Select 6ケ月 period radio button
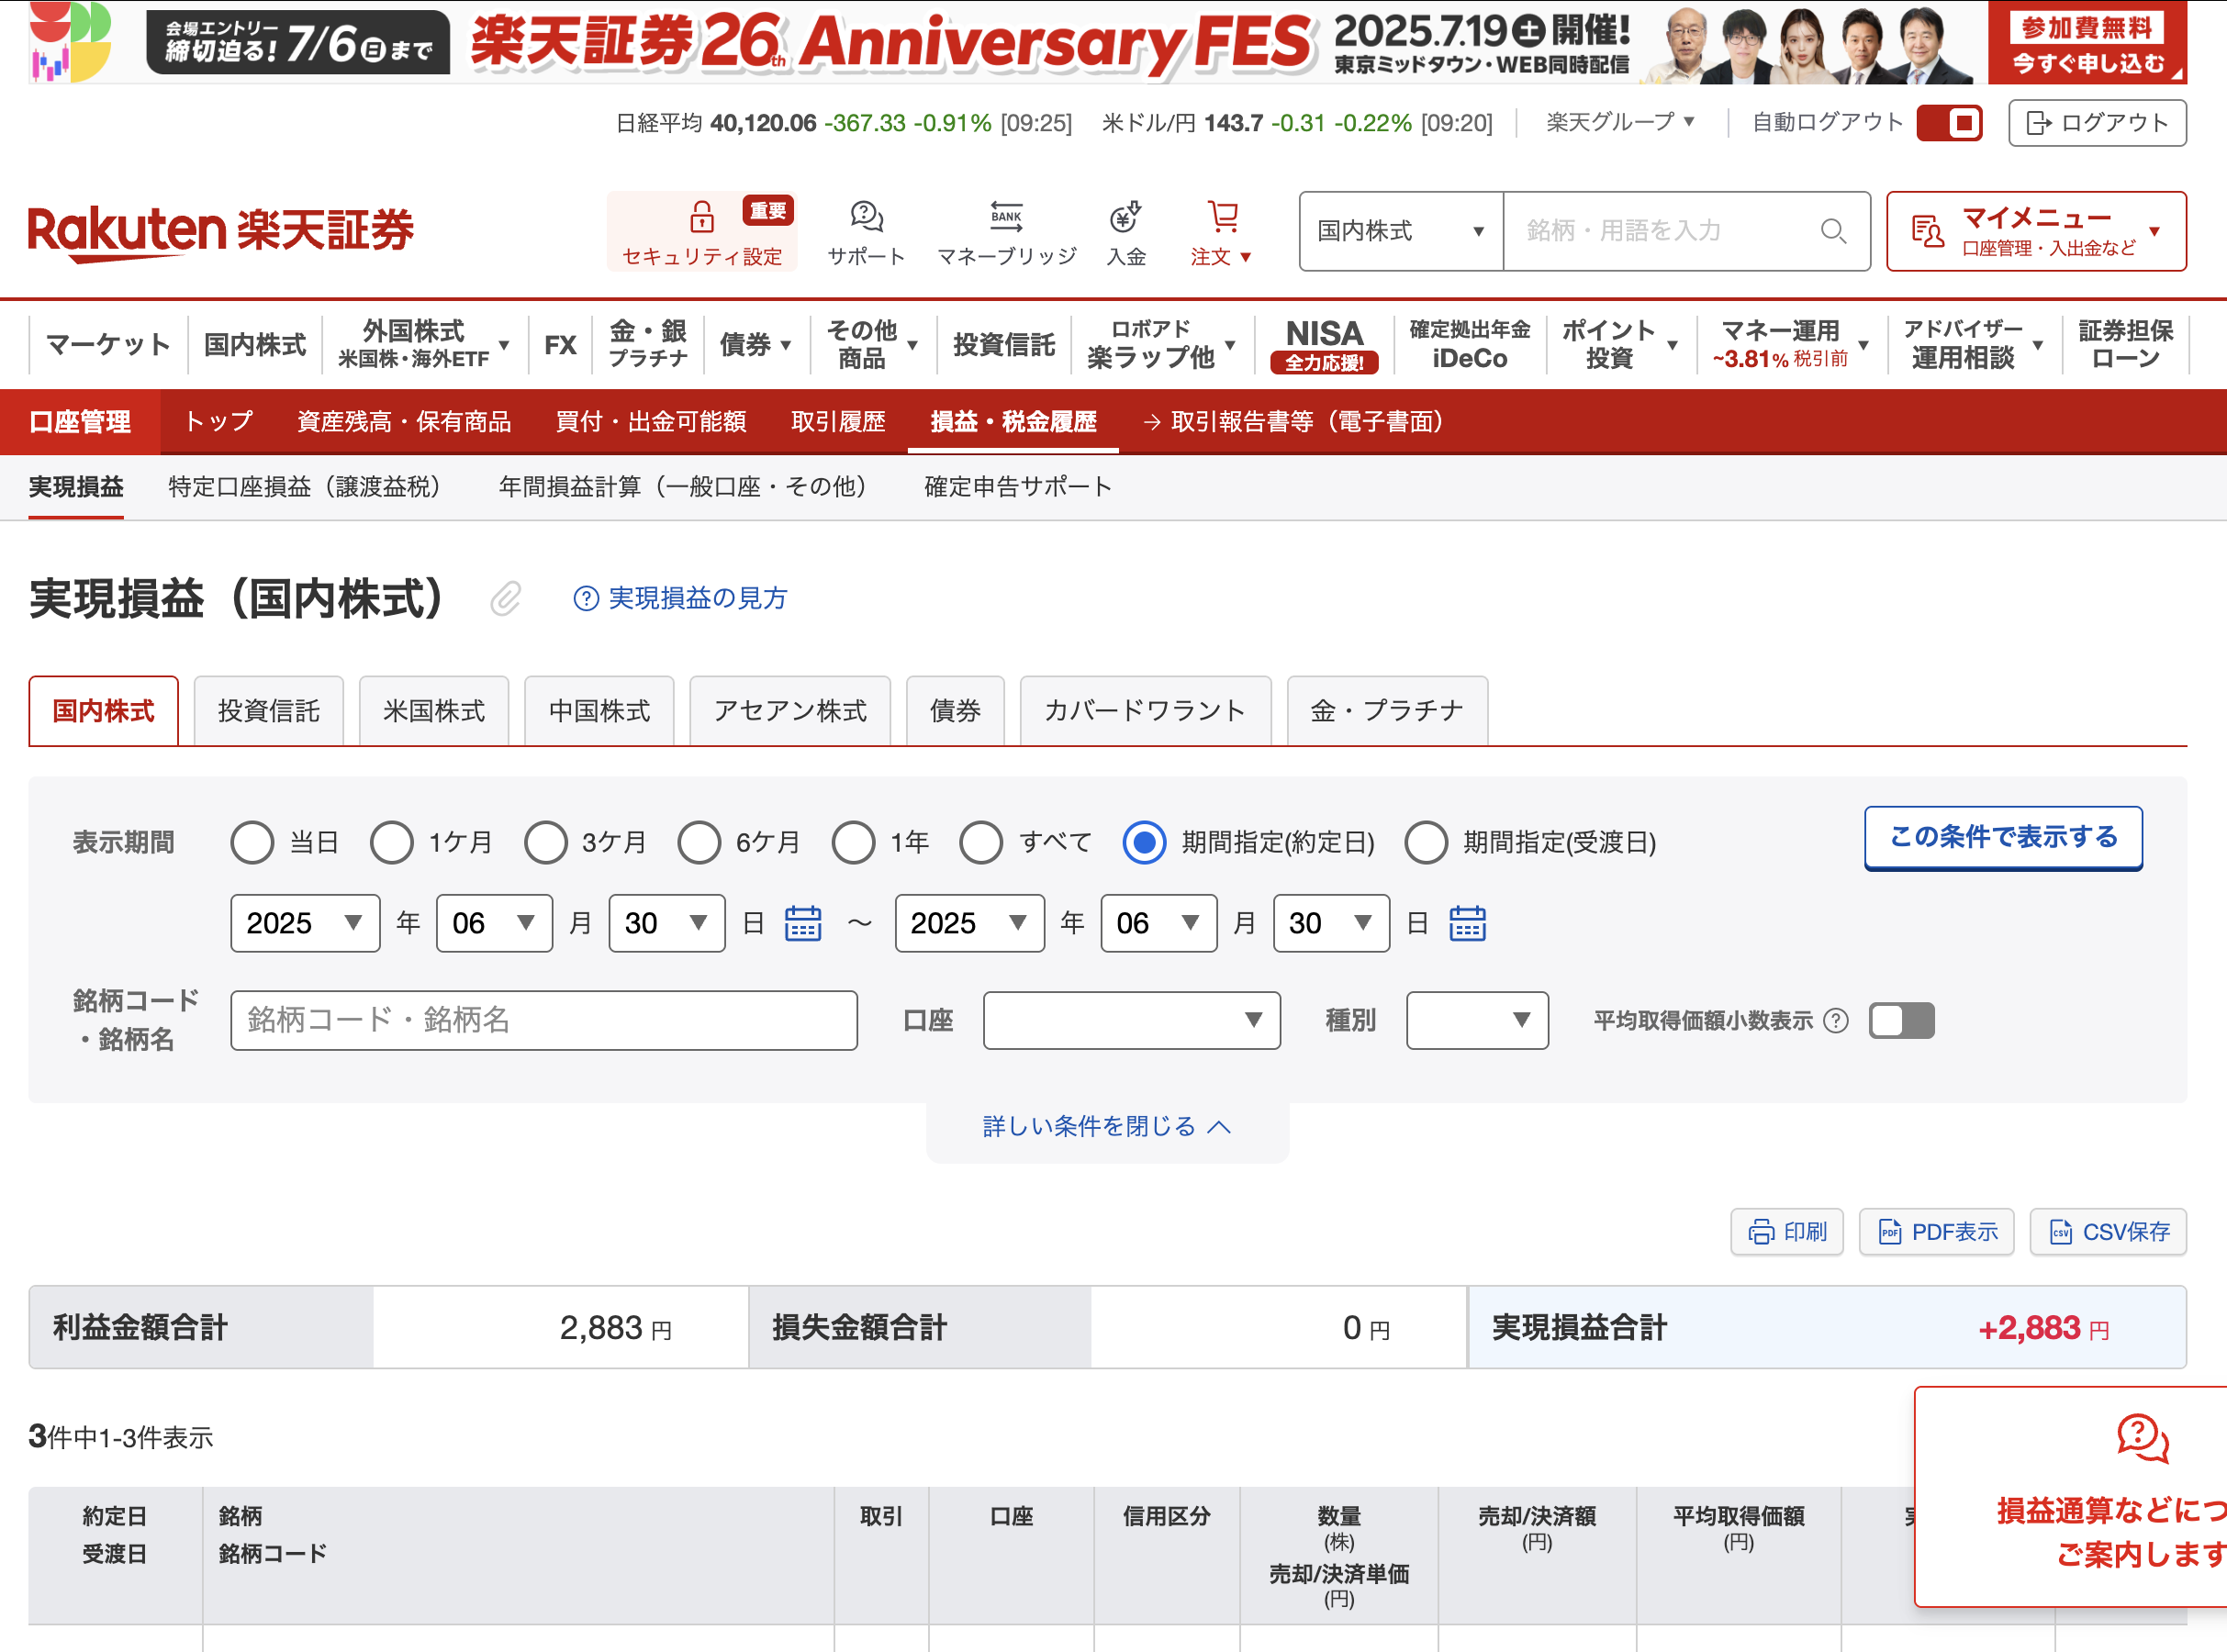 pyautogui.click(x=699, y=842)
